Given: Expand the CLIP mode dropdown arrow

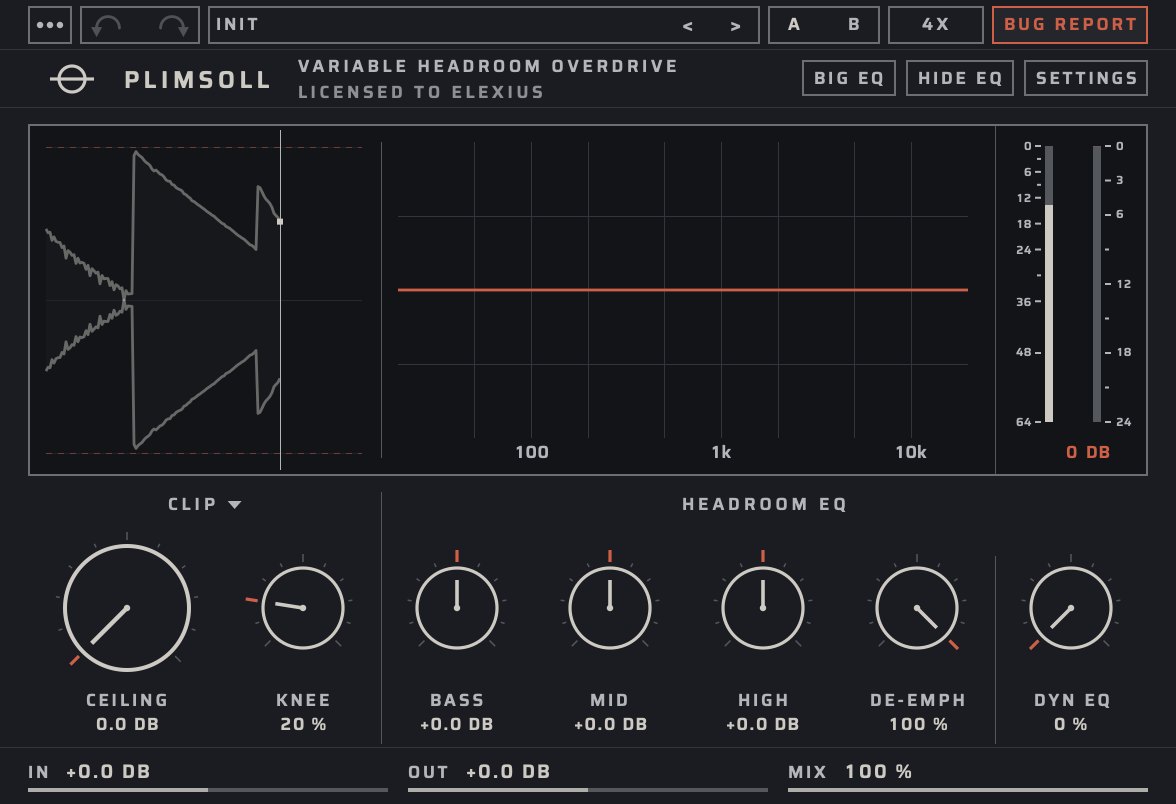Looking at the screenshot, I should click(235, 505).
